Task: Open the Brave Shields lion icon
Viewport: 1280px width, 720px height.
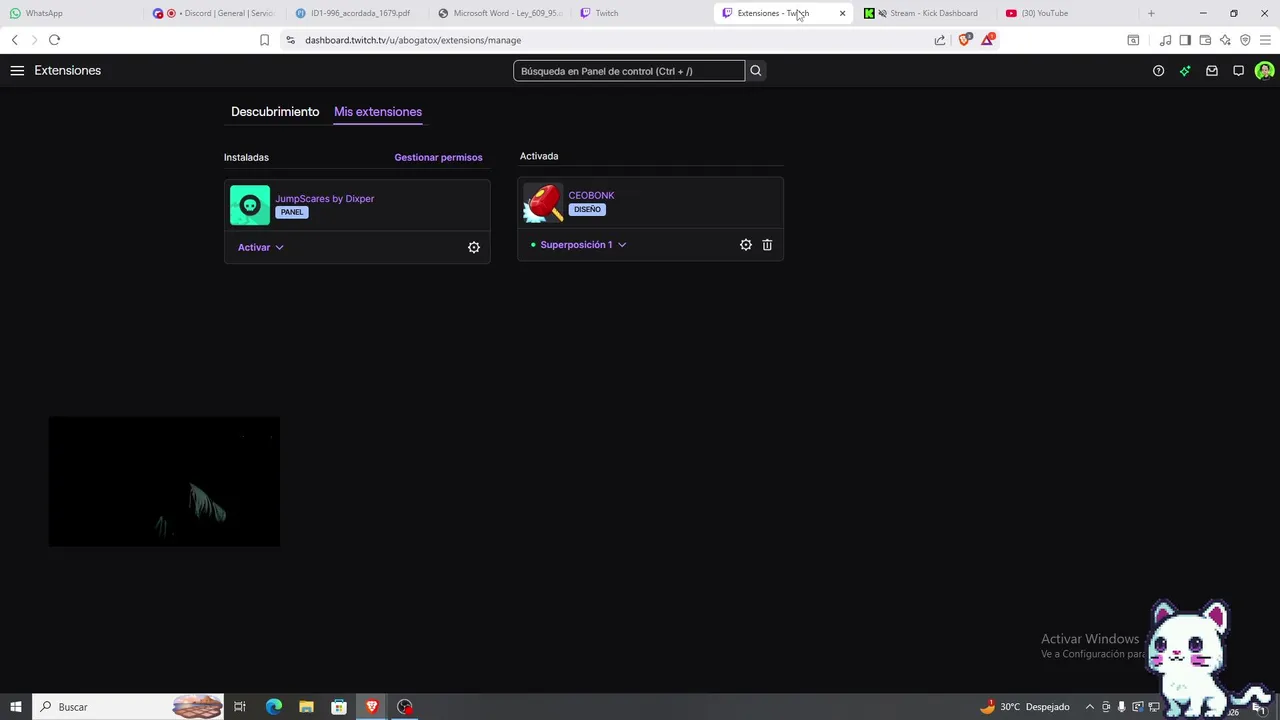Action: pos(964,40)
